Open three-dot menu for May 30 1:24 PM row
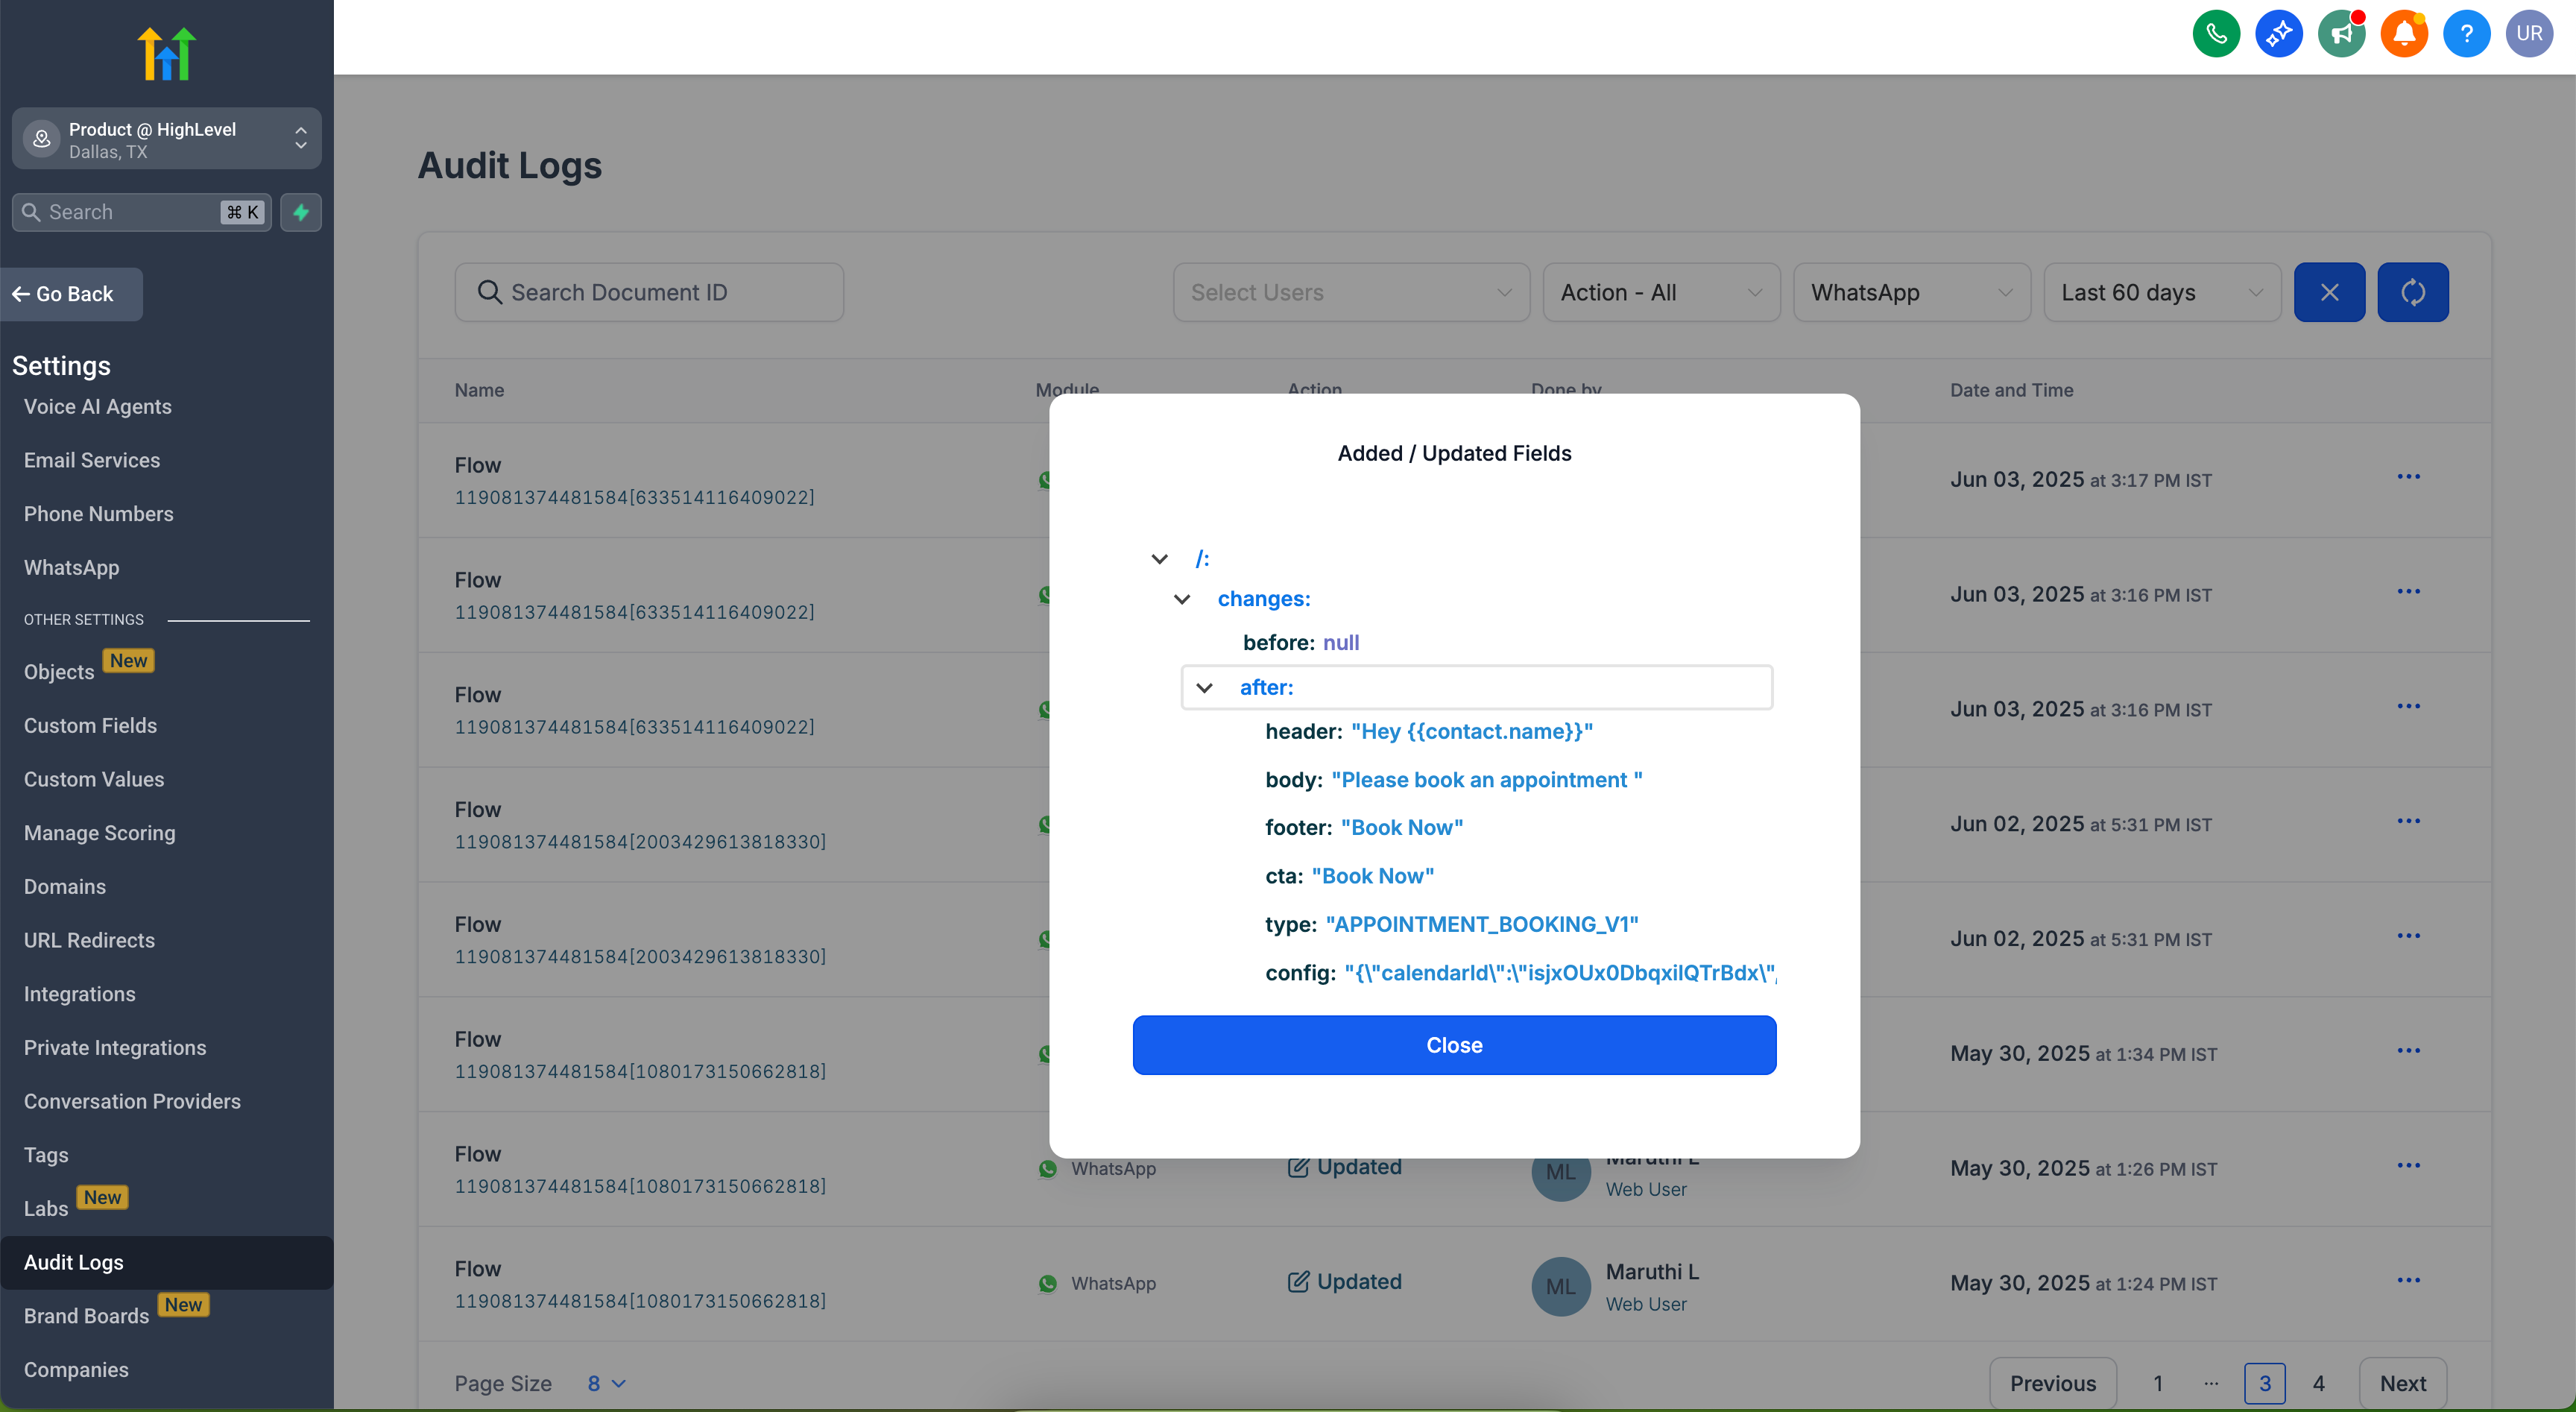2576x1412 pixels. 2408,1281
